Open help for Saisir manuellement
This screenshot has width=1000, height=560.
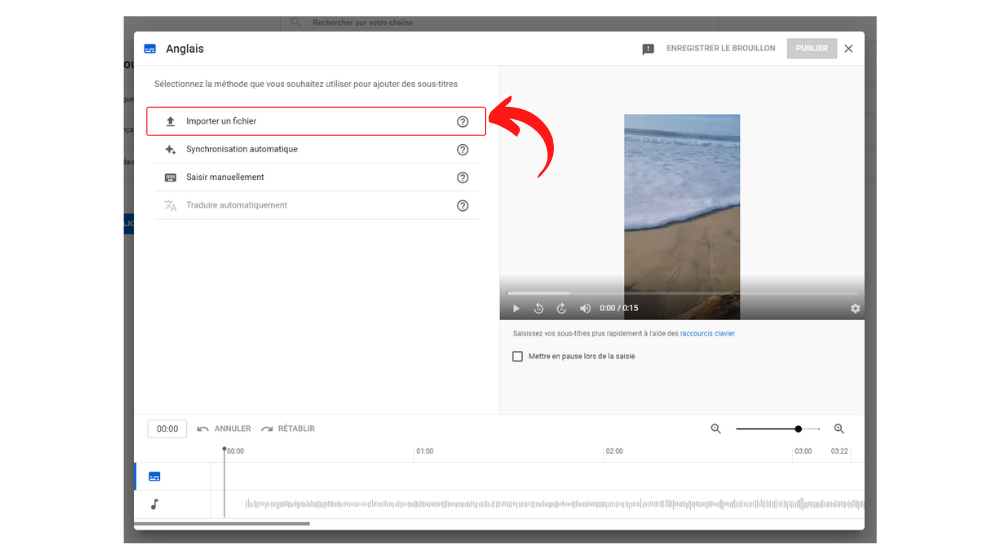pyautogui.click(x=462, y=177)
